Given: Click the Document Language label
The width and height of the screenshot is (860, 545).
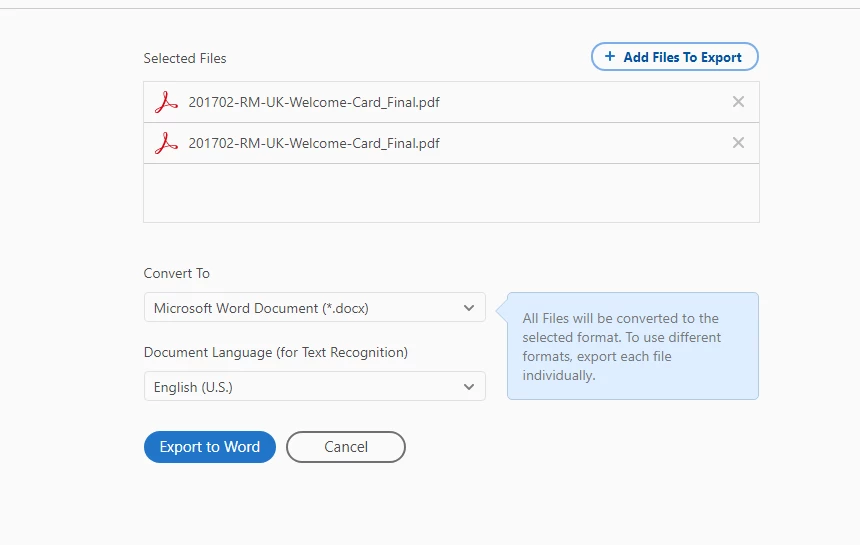Looking at the screenshot, I should [276, 353].
